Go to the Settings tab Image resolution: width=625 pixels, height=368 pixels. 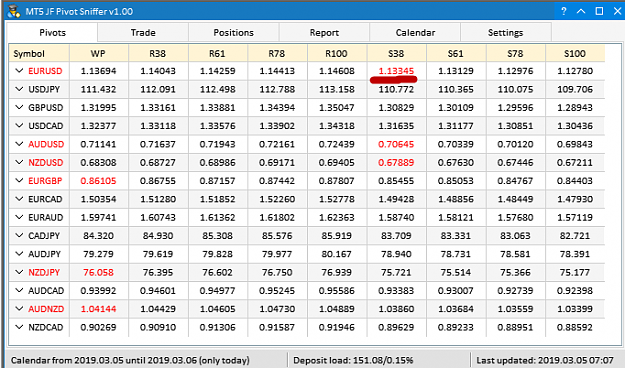coord(506,32)
